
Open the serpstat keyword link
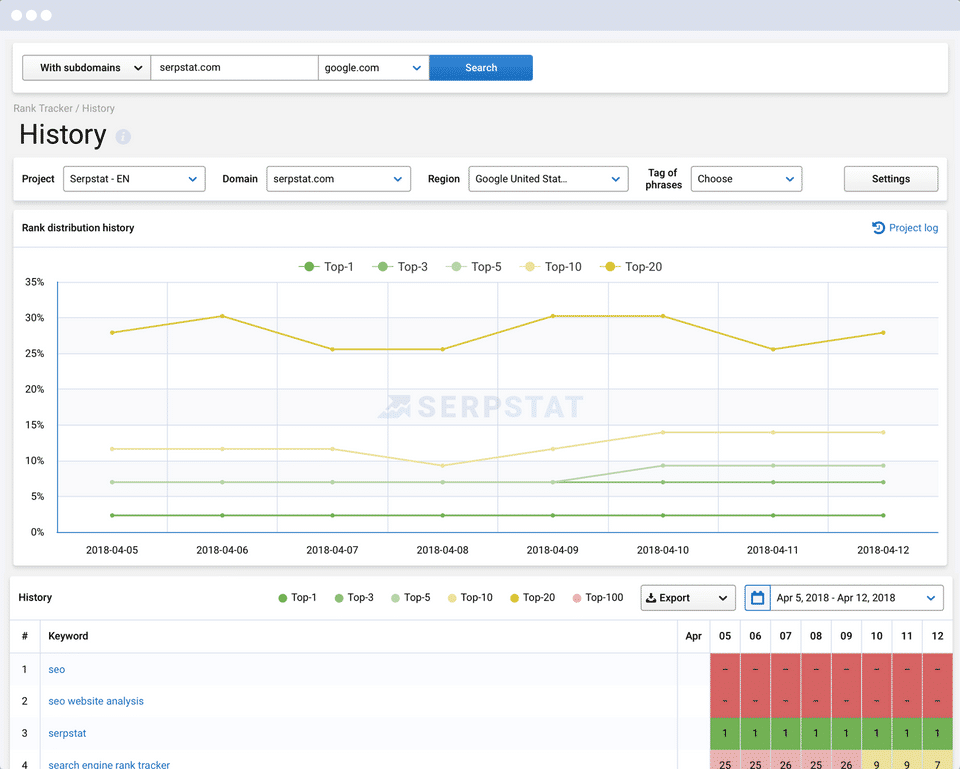pyautogui.click(x=67, y=733)
